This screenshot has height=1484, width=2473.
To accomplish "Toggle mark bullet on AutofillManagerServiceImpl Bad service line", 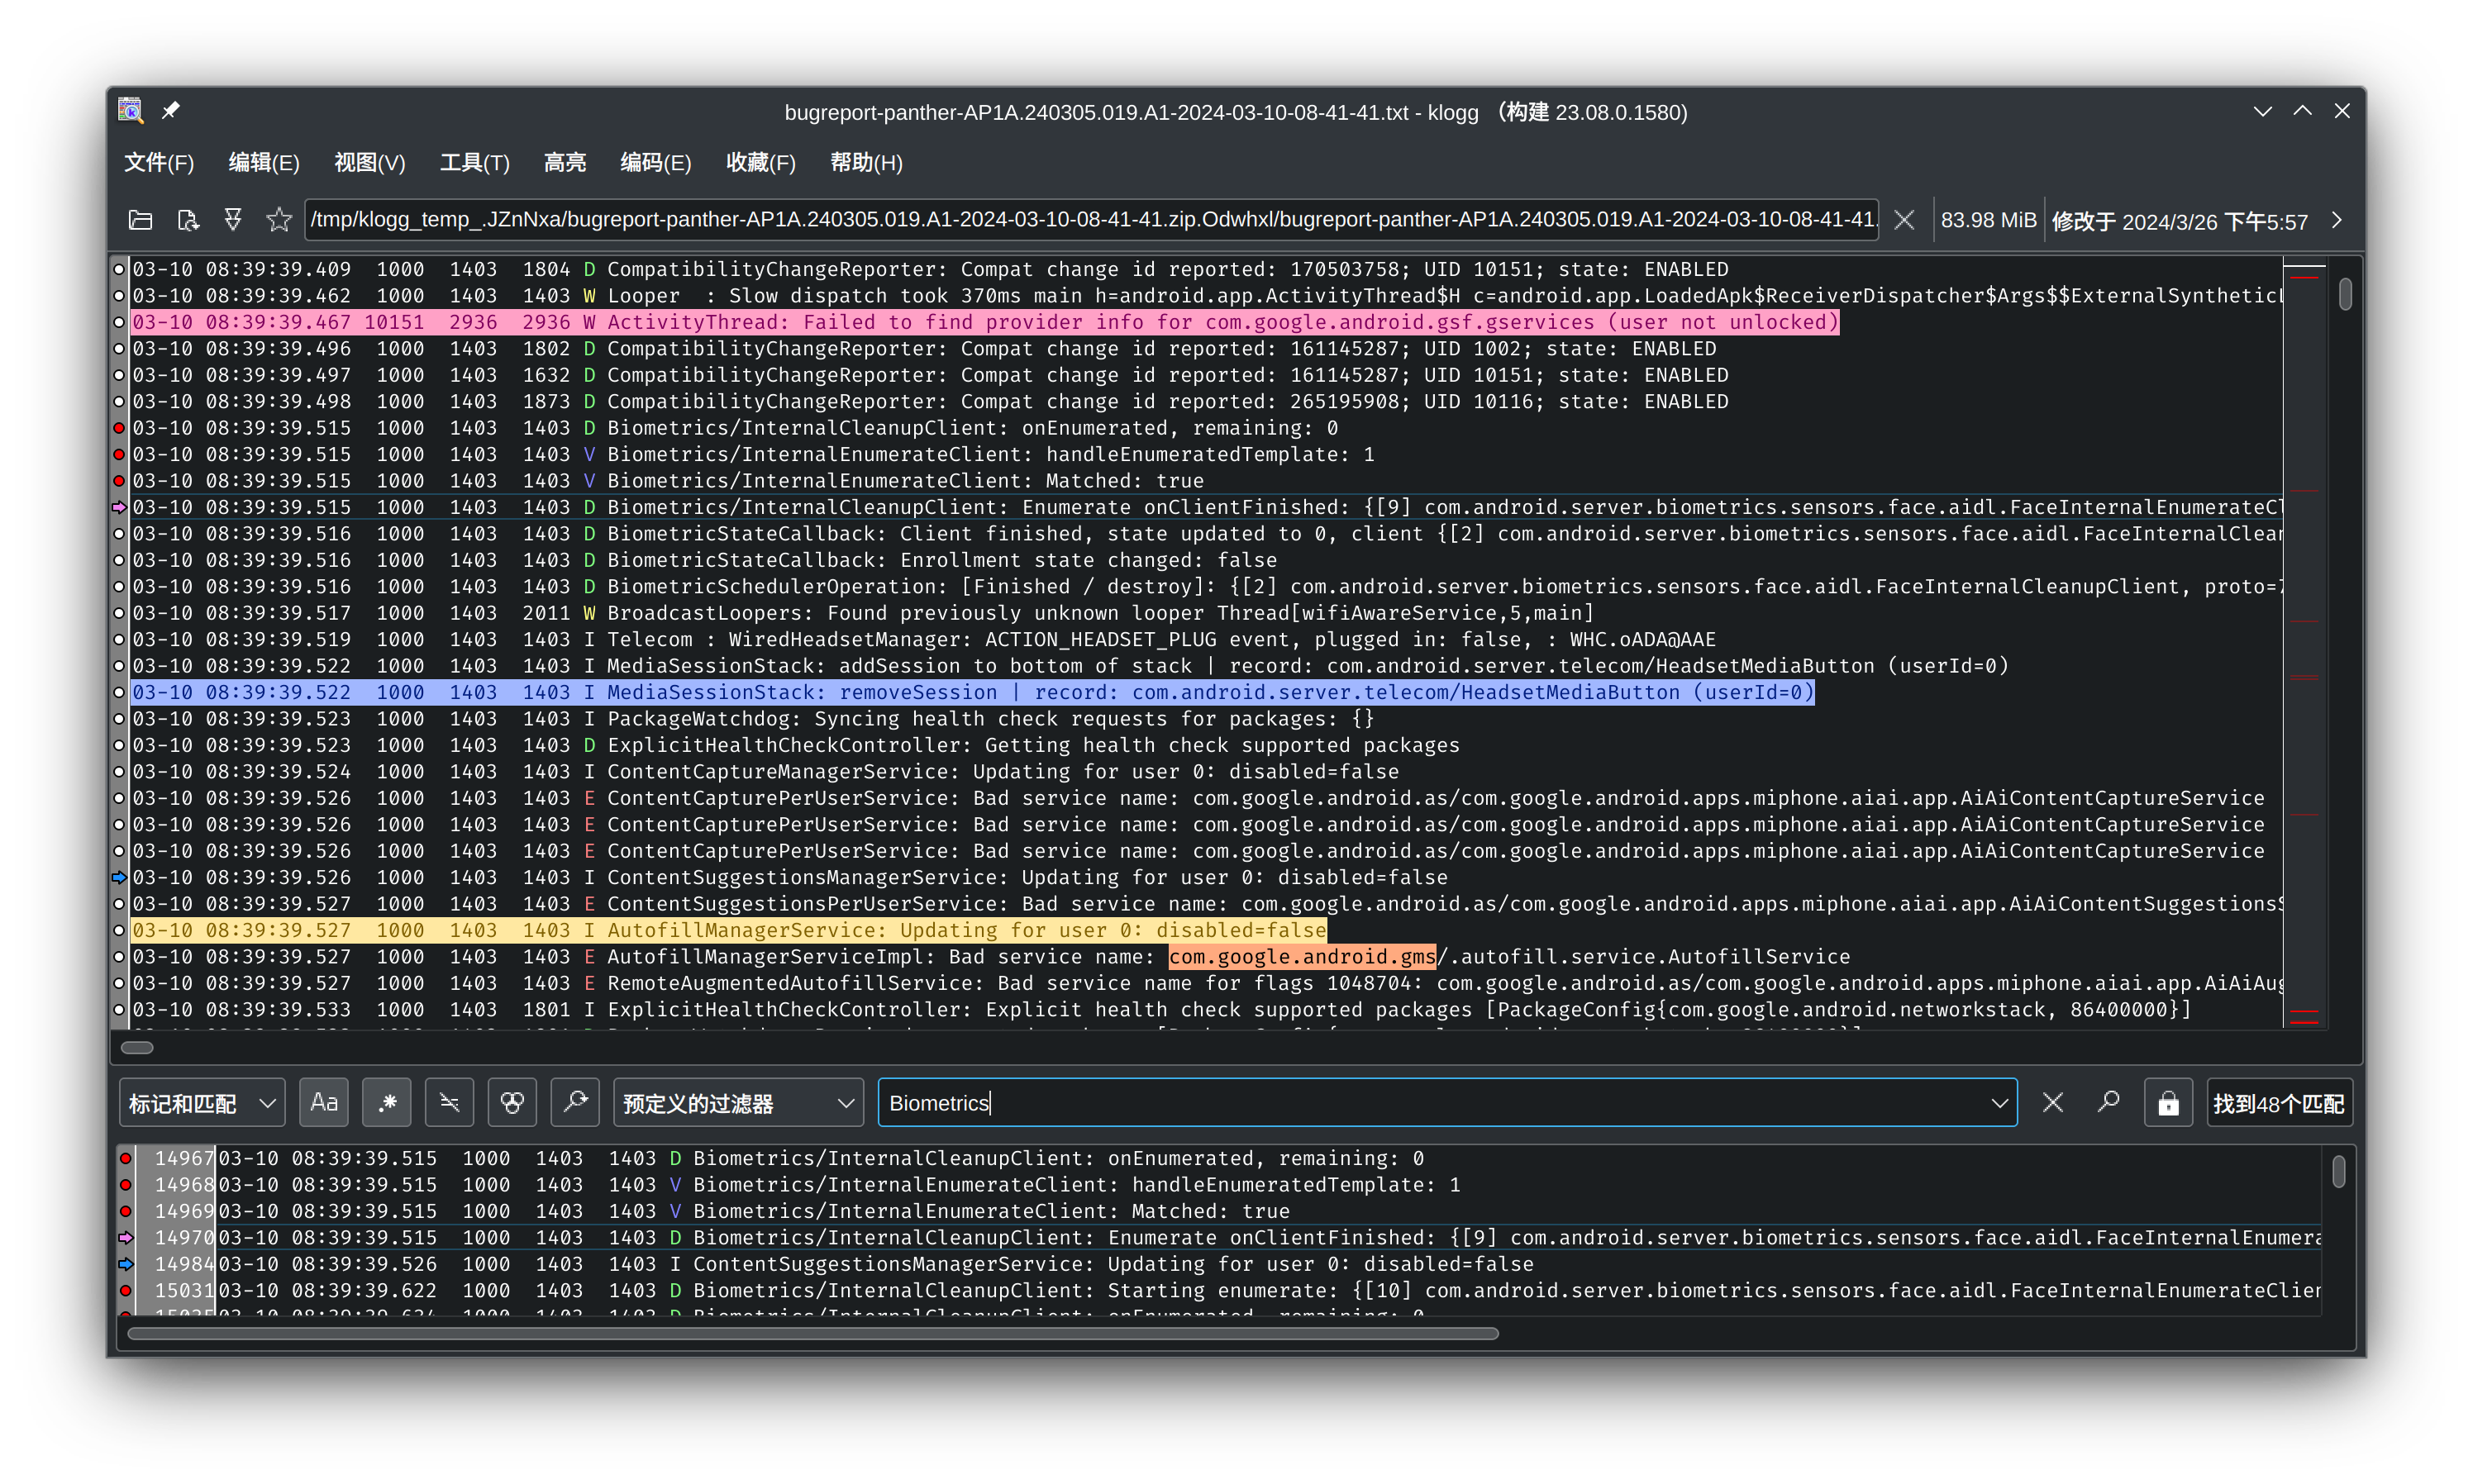I will pyautogui.click(x=119, y=957).
